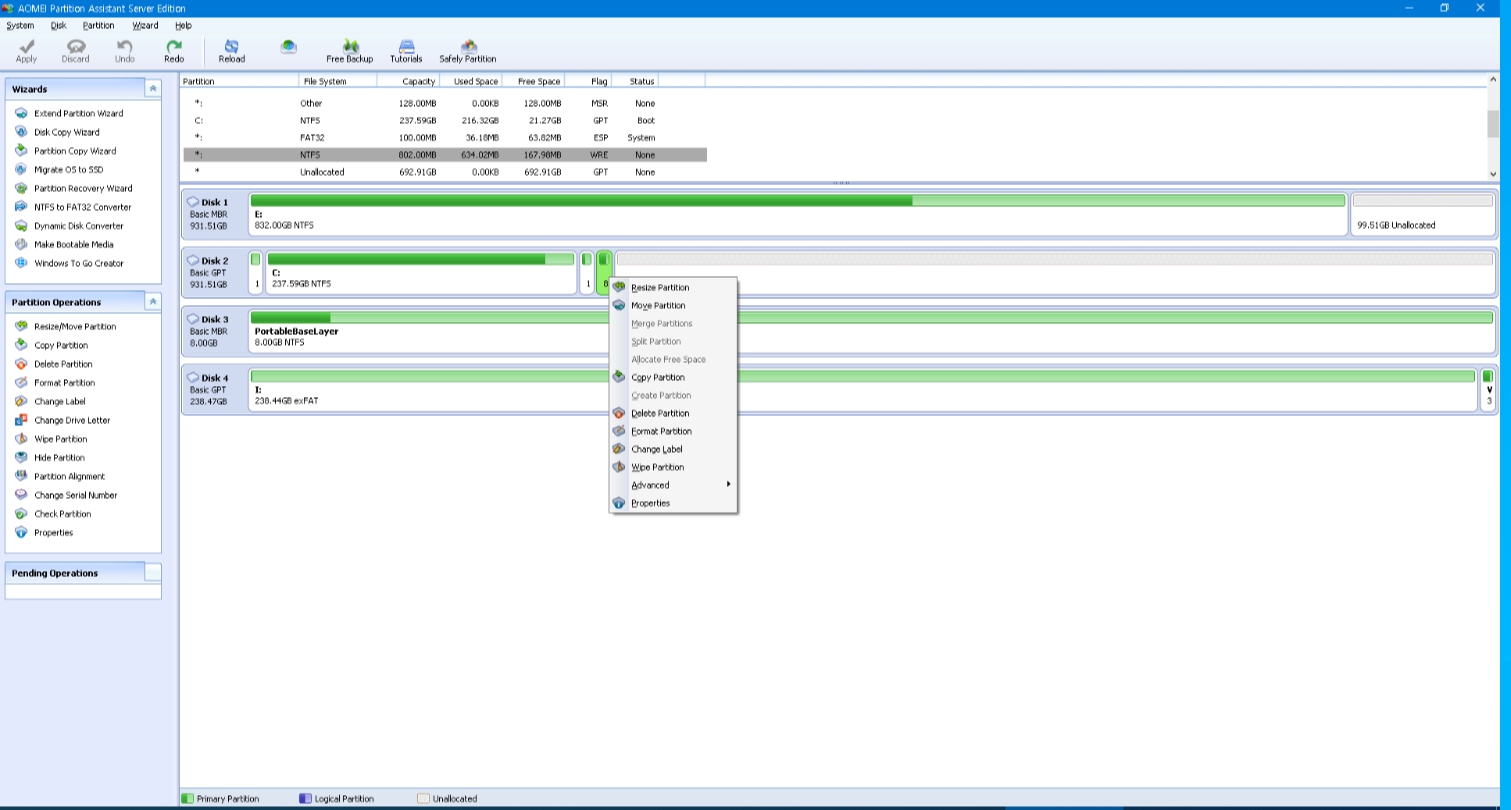
Task: Choose Move Partition from the context menu
Action: [x=673, y=306]
